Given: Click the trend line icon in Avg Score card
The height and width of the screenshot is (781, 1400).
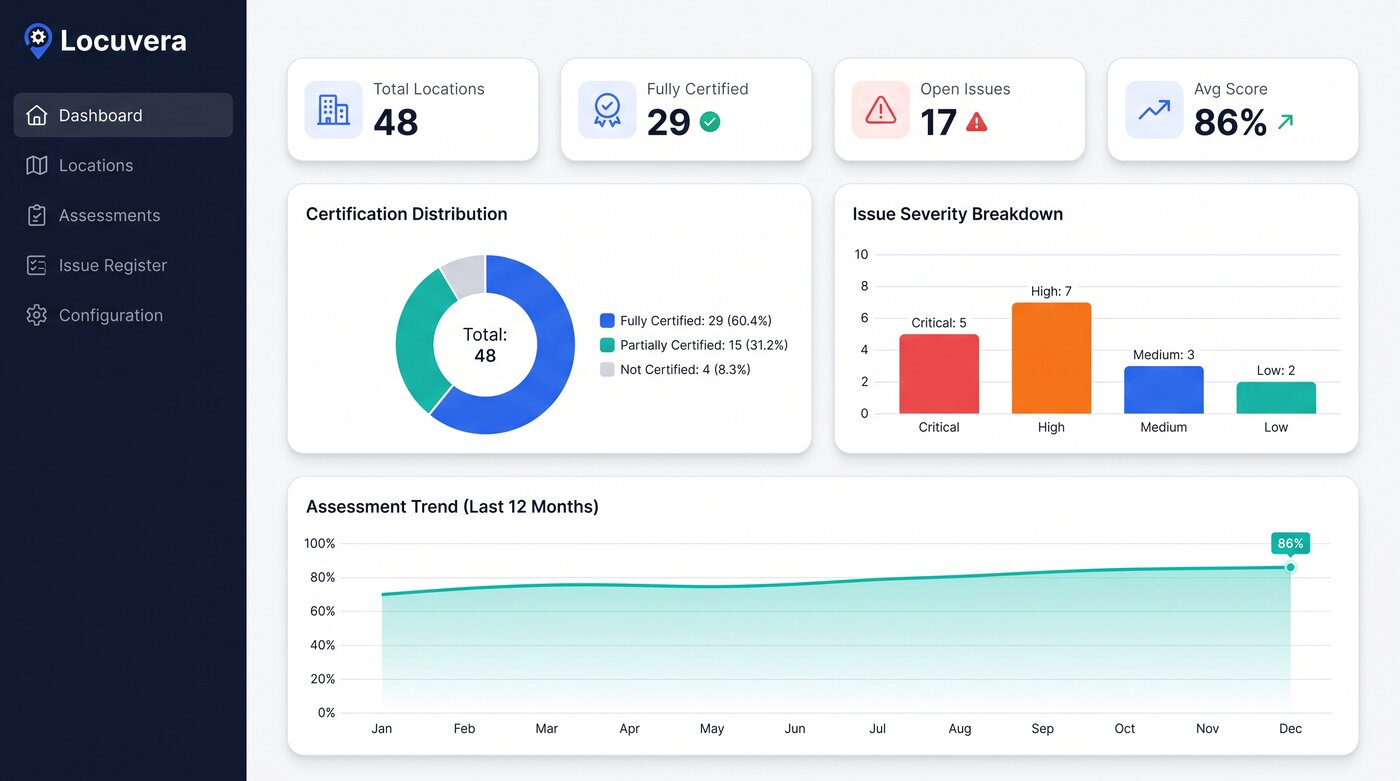Looking at the screenshot, I should click(x=1154, y=110).
